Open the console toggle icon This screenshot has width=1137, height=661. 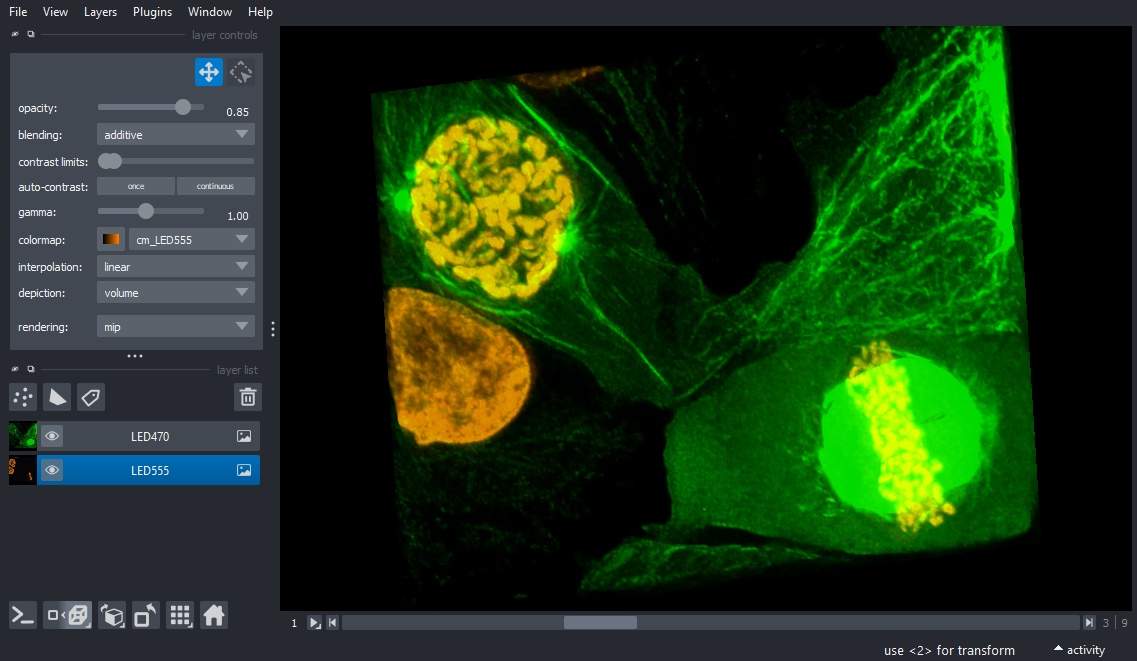pyautogui.click(x=22, y=615)
